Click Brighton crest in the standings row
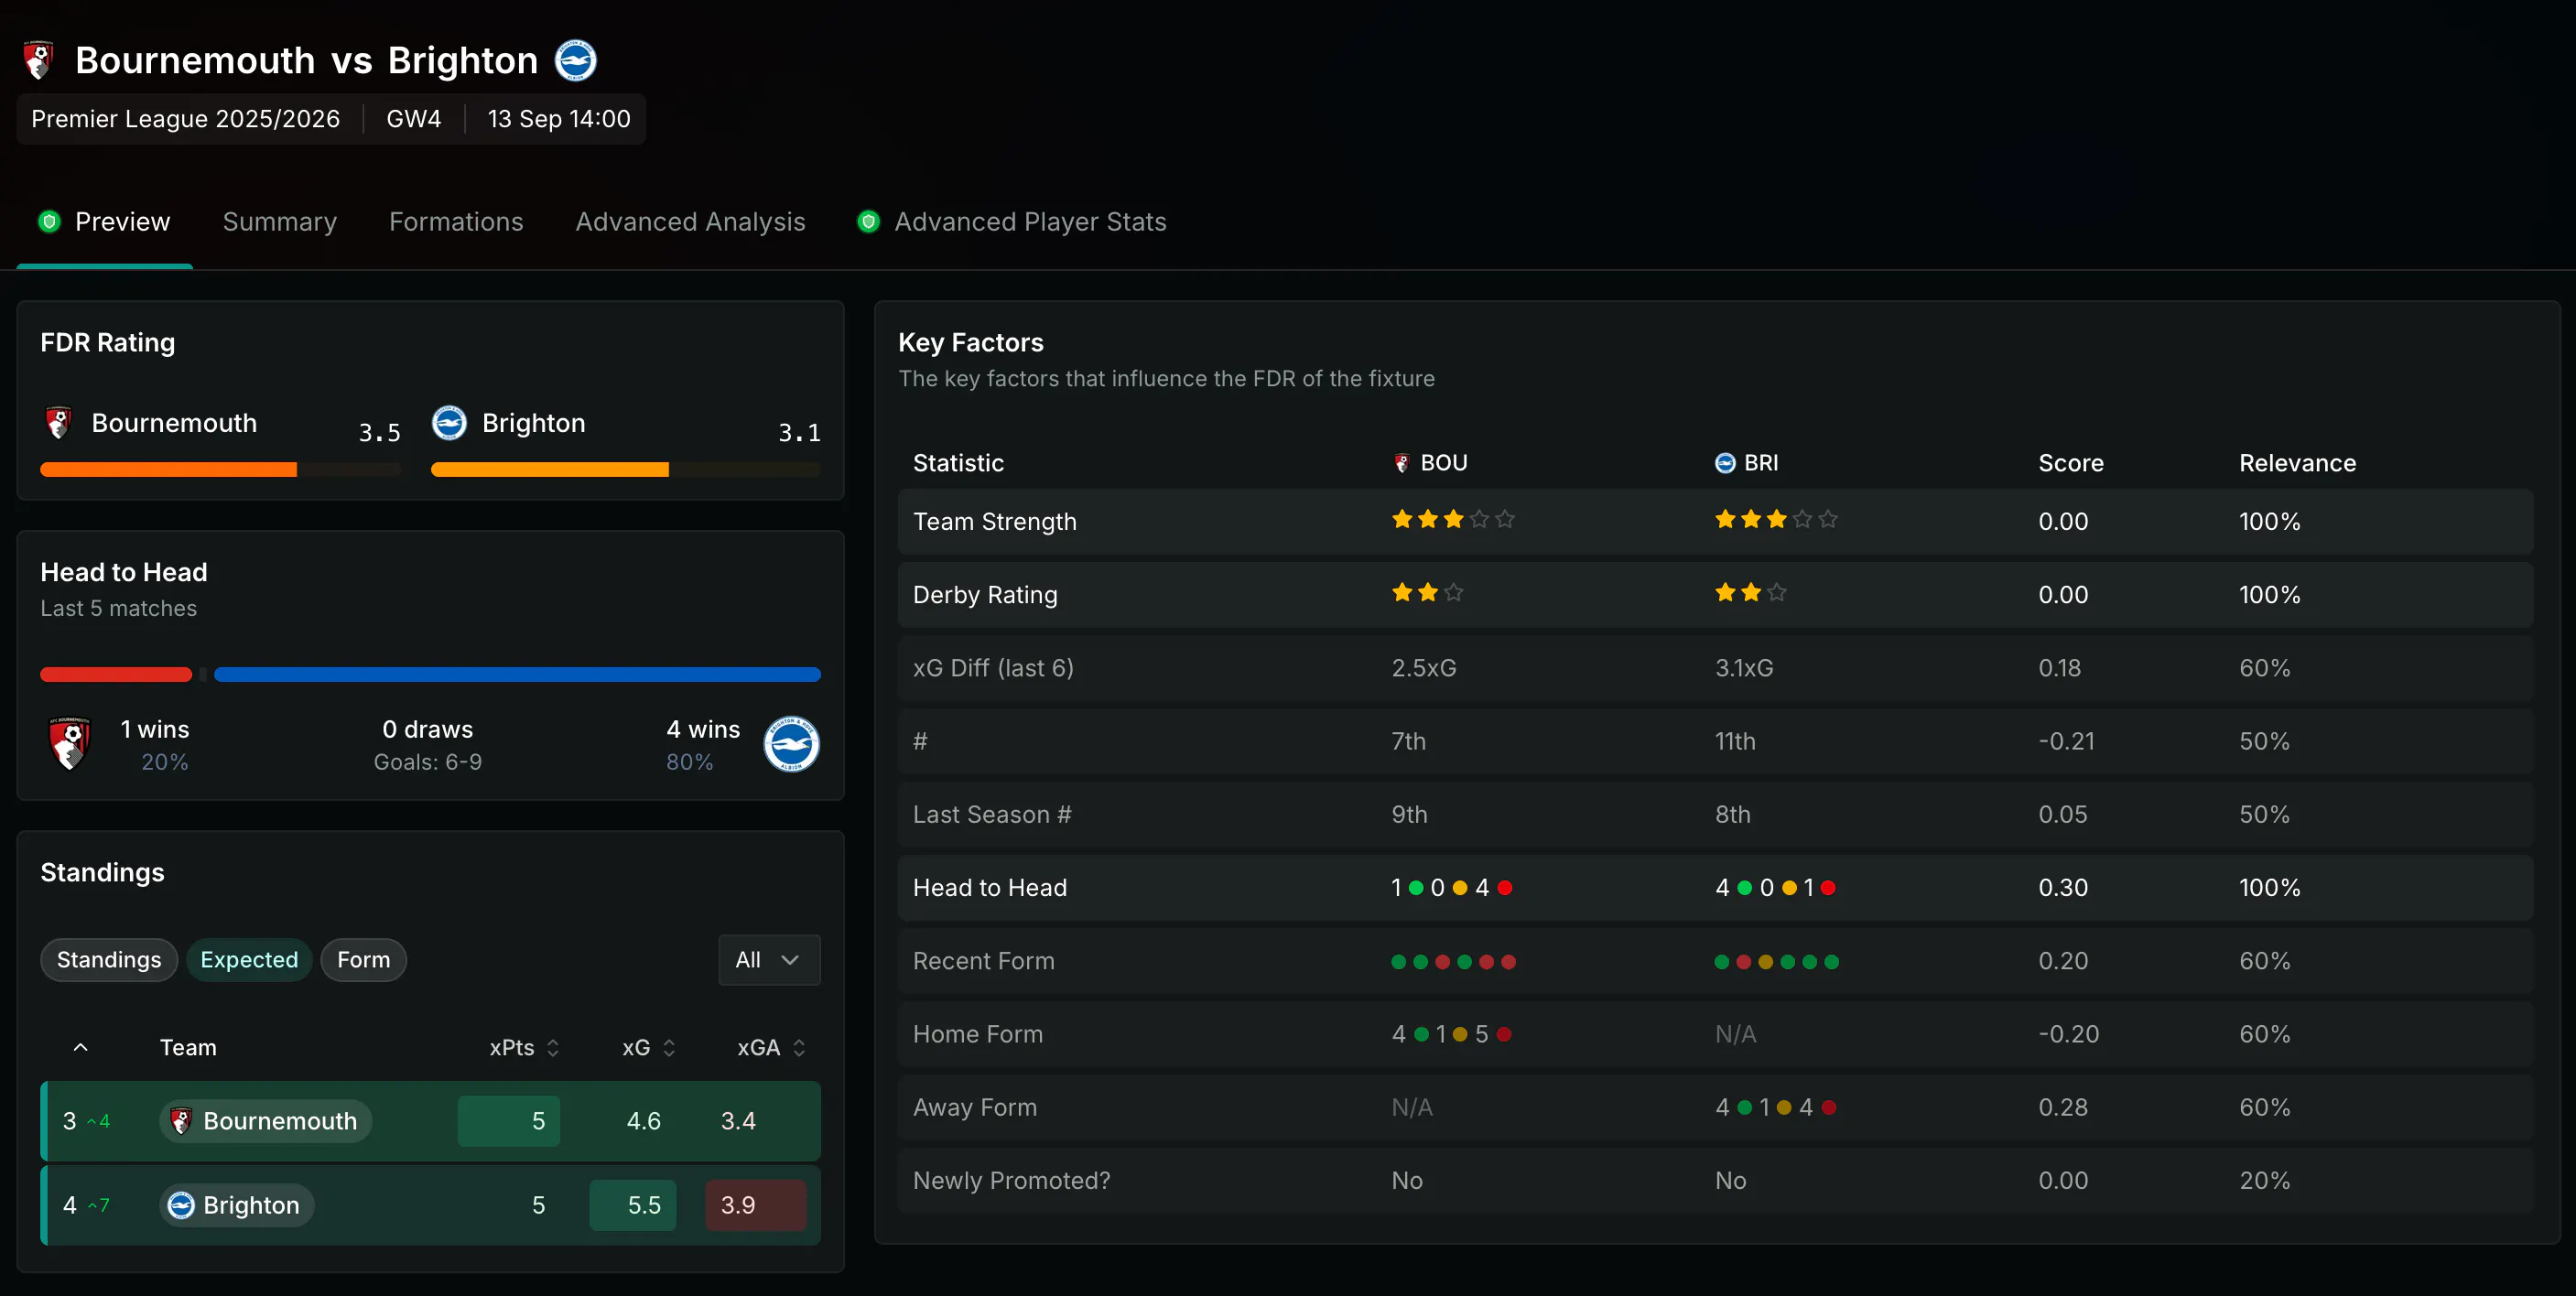Image resolution: width=2576 pixels, height=1296 pixels. tap(181, 1205)
